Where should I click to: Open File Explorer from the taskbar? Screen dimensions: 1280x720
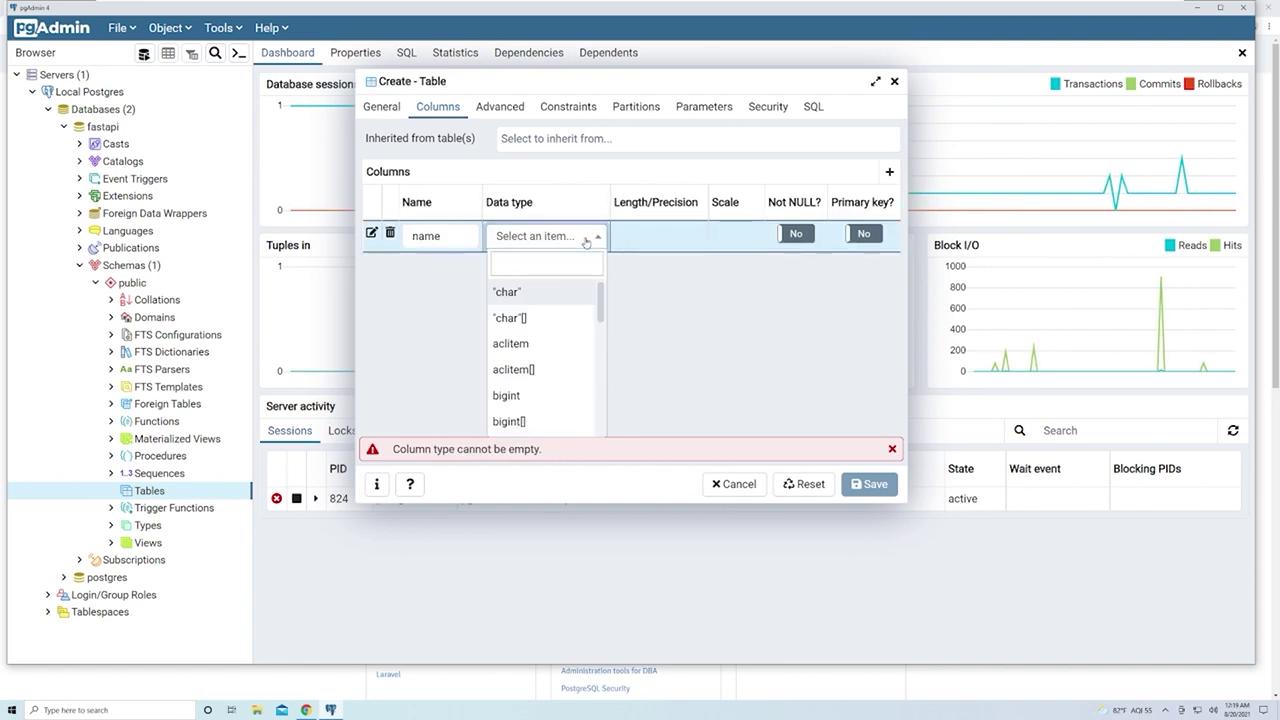tap(257, 710)
